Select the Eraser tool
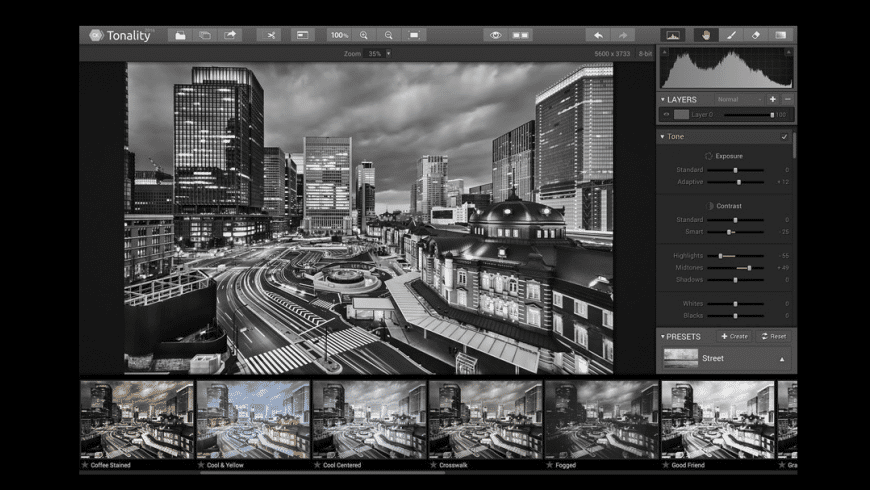The height and width of the screenshot is (490, 870). [x=756, y=35]
